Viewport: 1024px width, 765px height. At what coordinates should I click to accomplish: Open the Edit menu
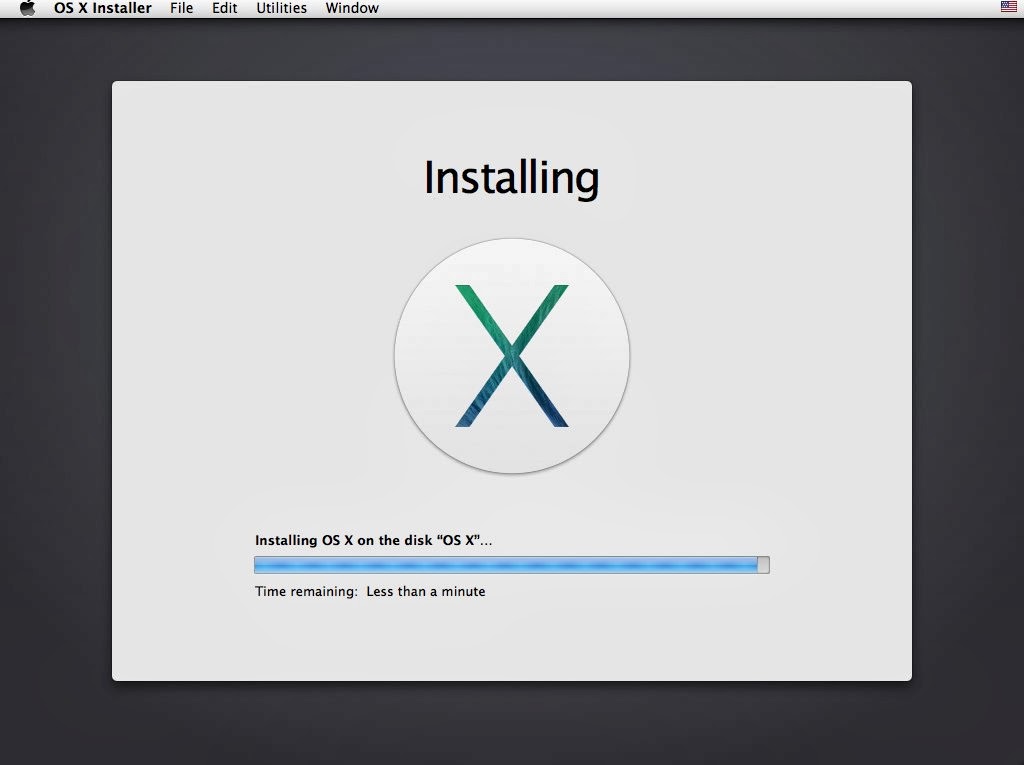pos(225,8)
